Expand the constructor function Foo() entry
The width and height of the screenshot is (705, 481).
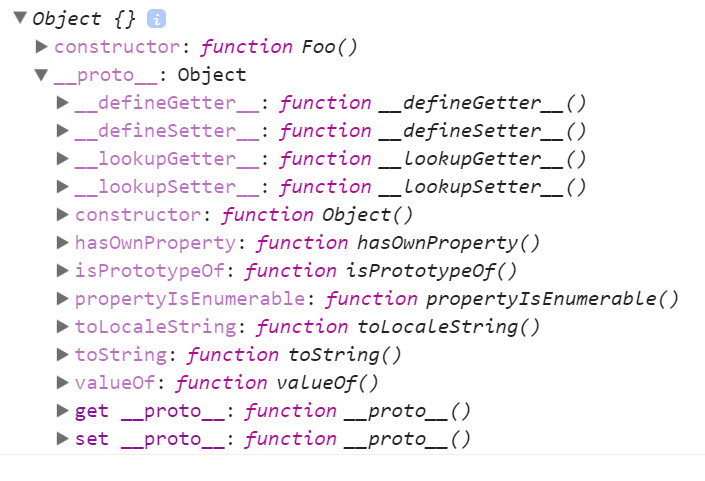click(41, 47)
